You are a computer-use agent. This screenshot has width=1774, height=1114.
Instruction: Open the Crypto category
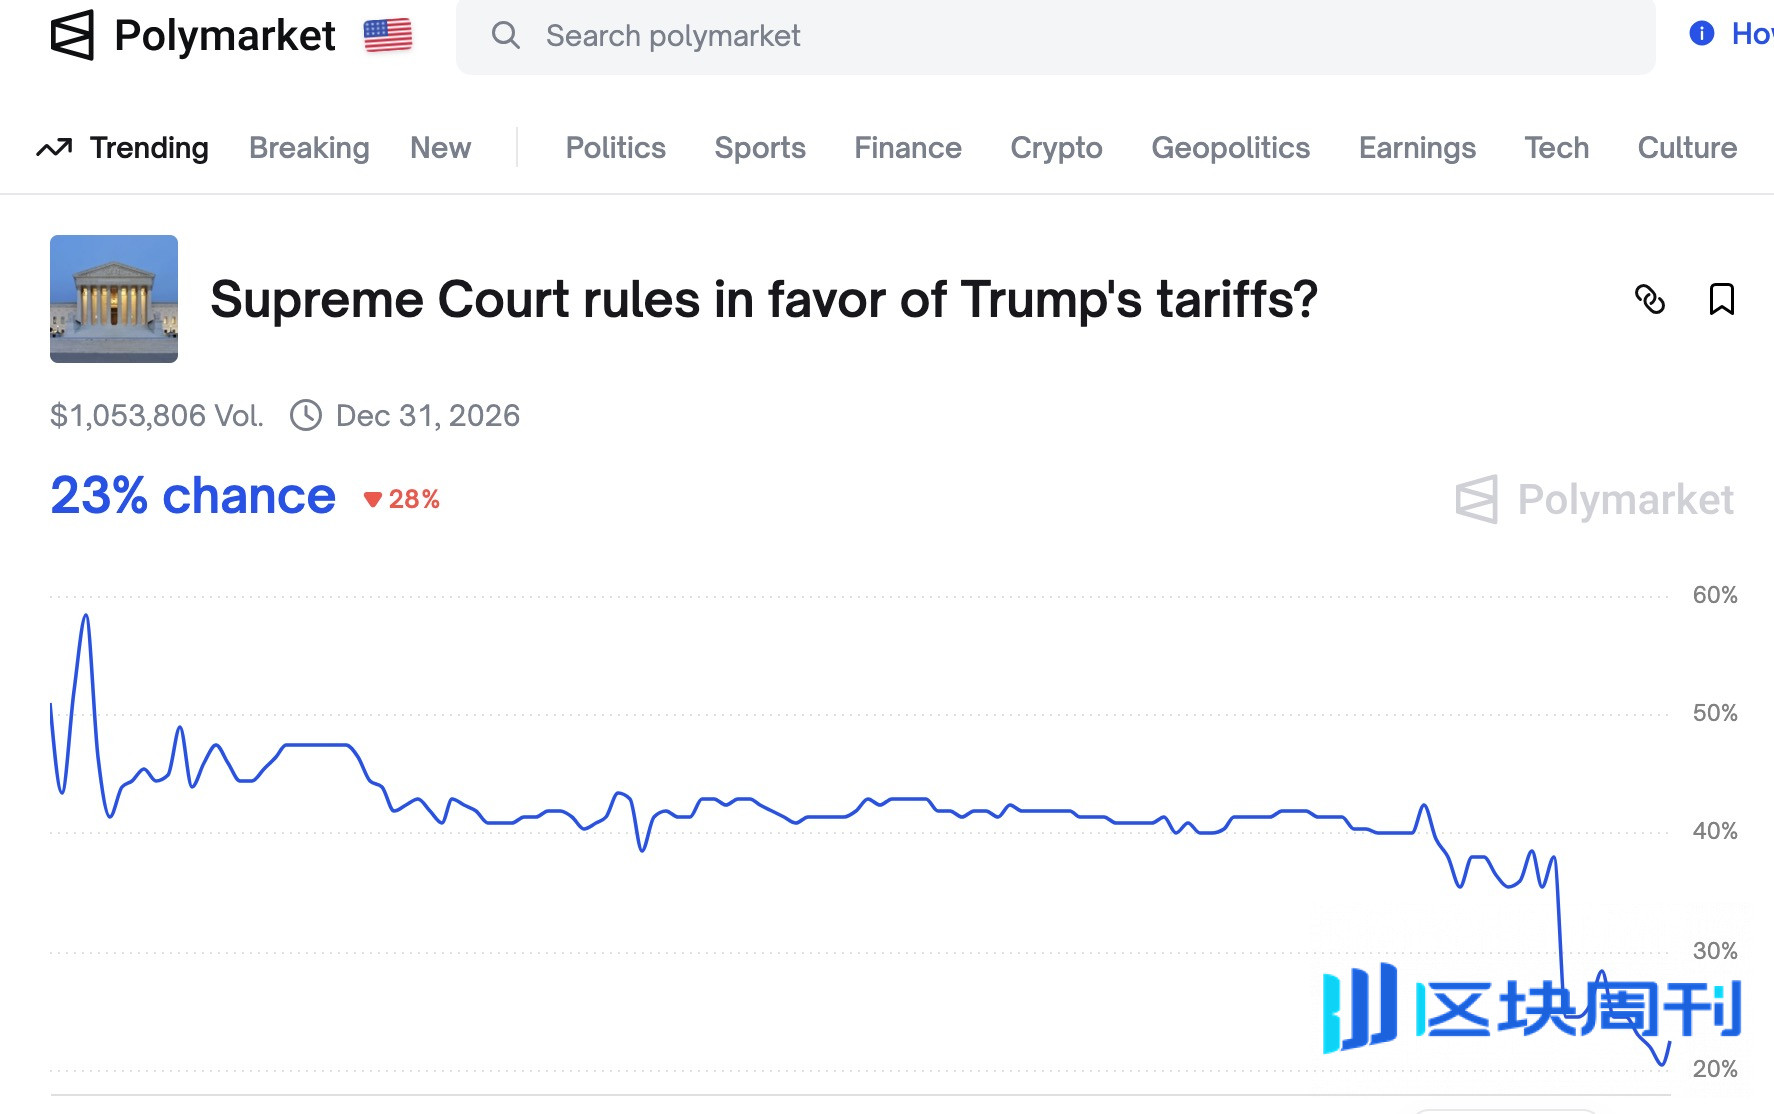point(1056,148)
